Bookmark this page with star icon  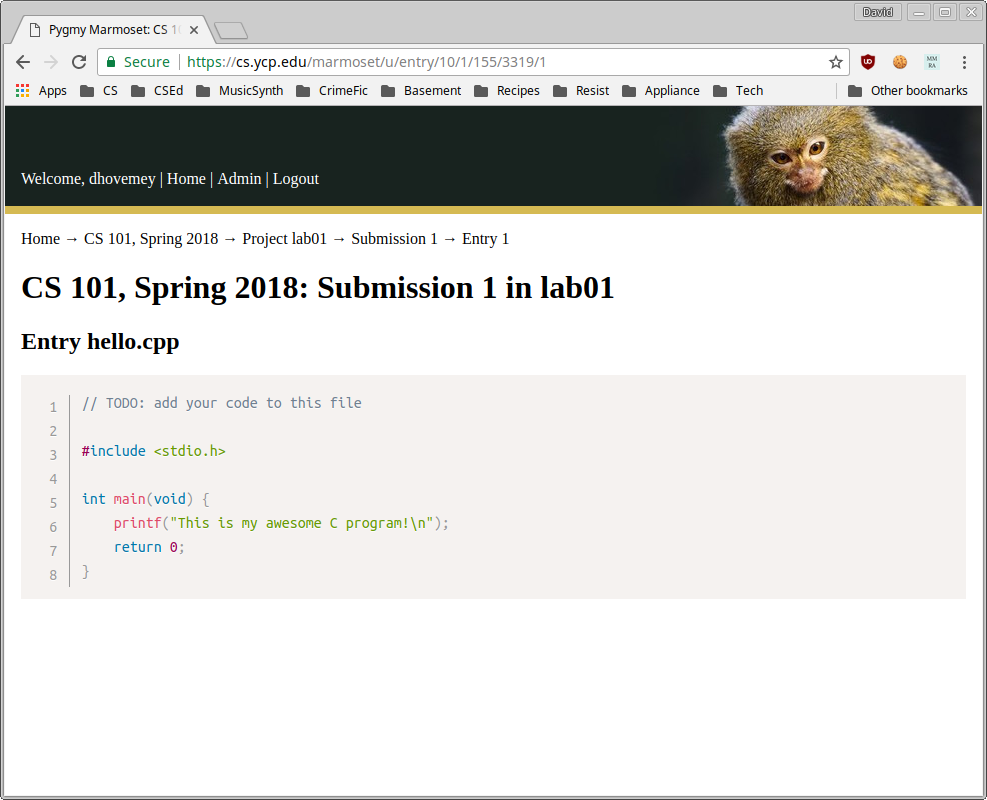click(x=836, y=62)
